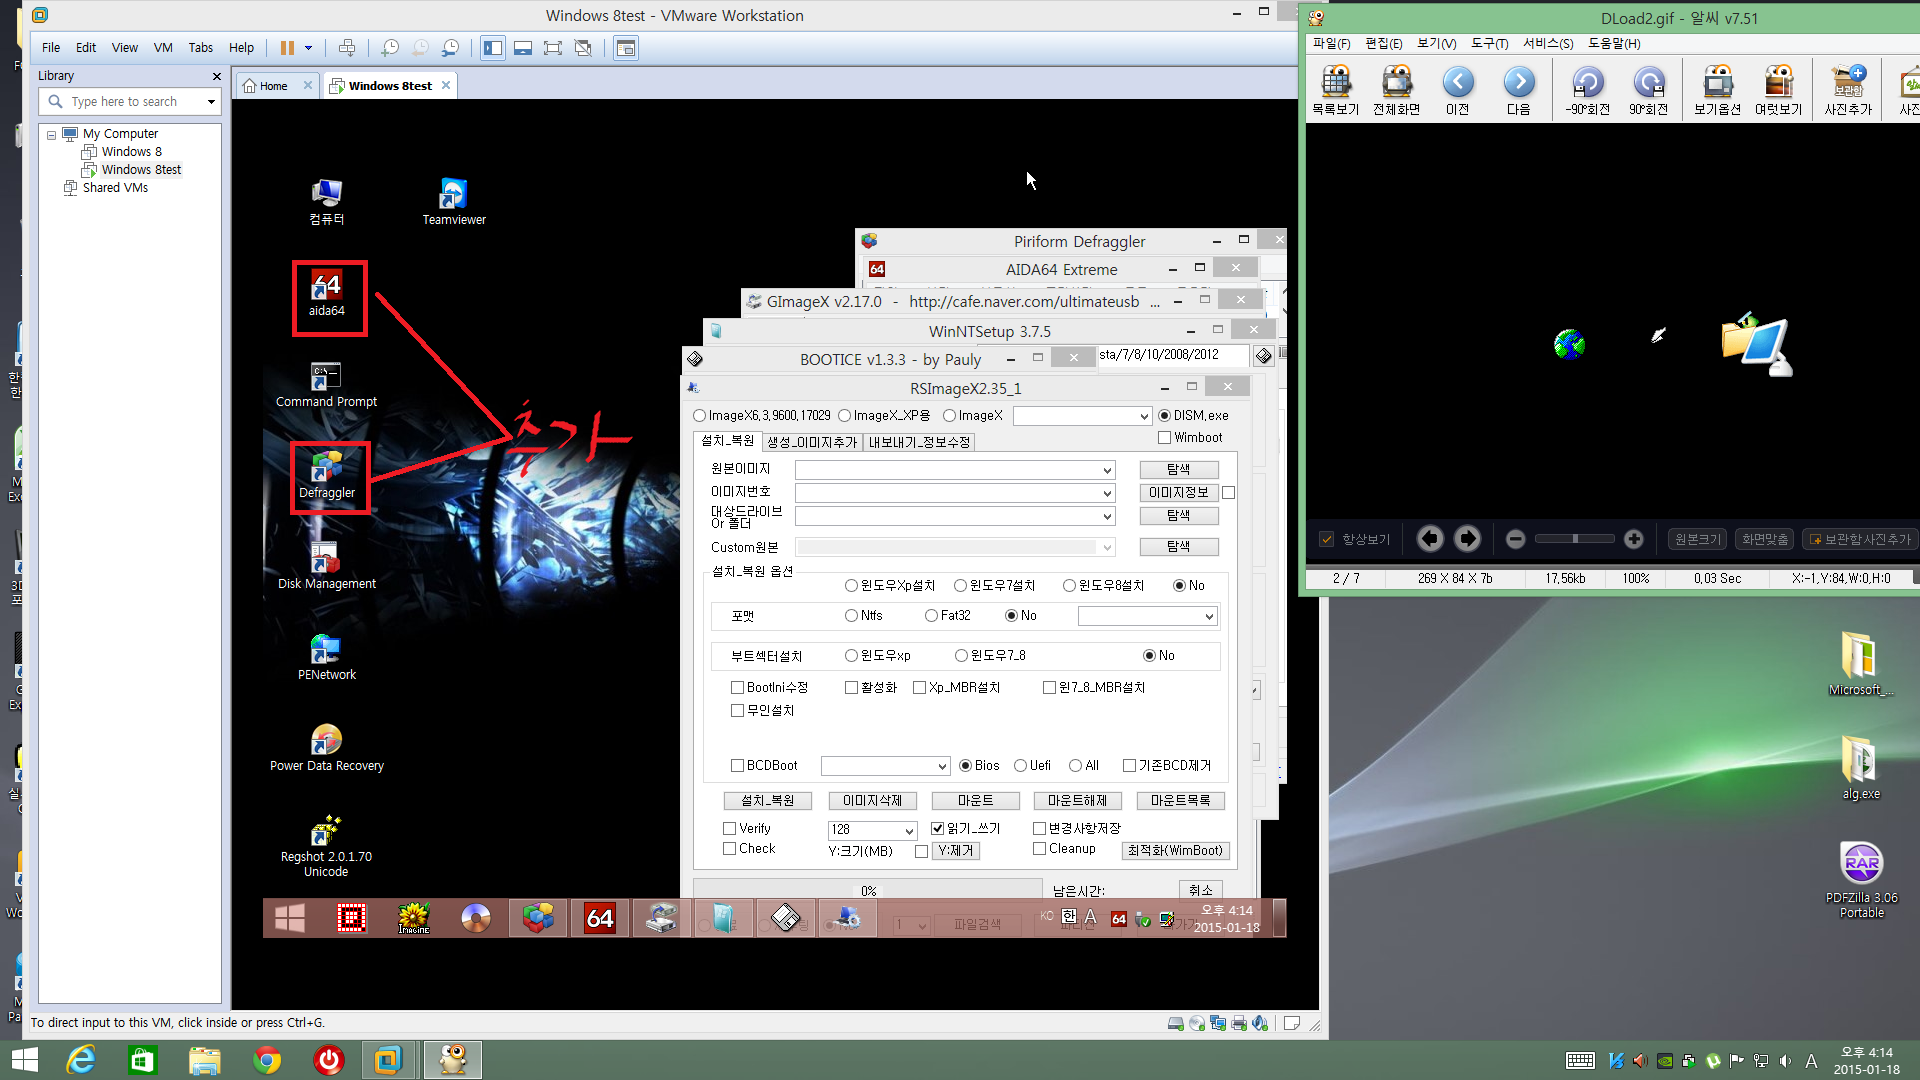Enable the Wimboot checkbox

pos(1164,438)
